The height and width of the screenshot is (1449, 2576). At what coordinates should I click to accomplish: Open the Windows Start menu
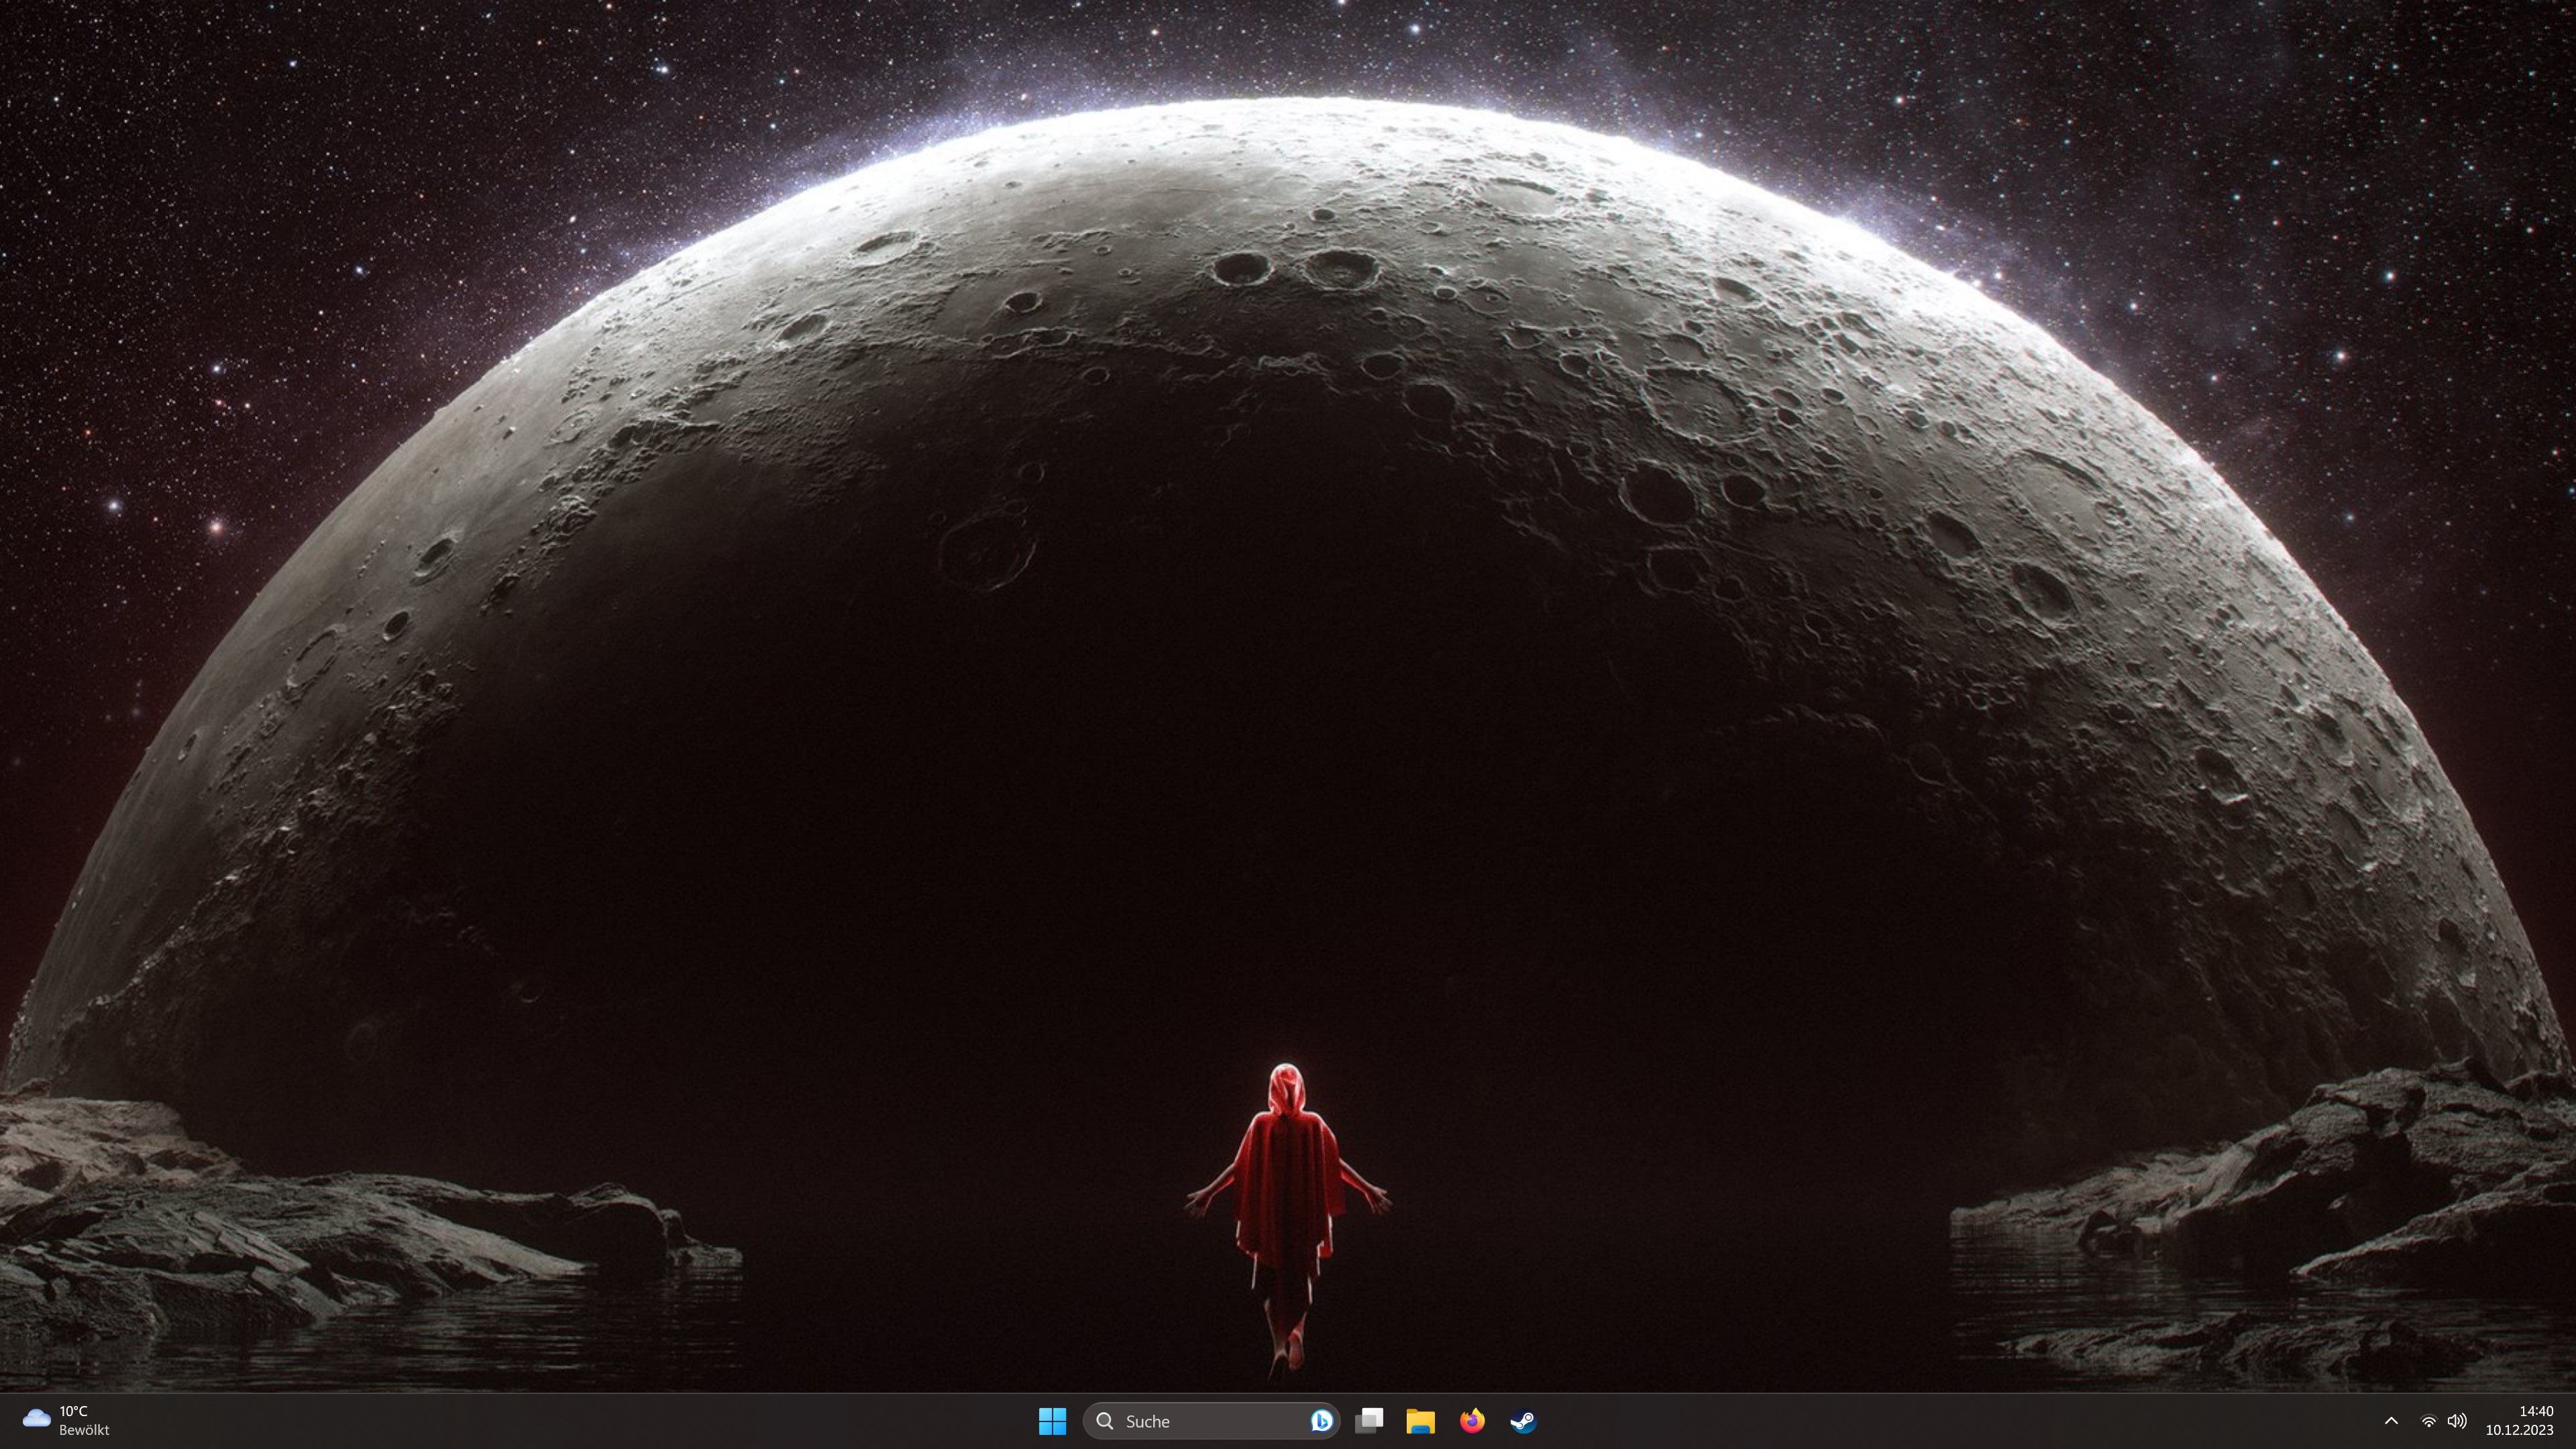coord(1052,1421)
